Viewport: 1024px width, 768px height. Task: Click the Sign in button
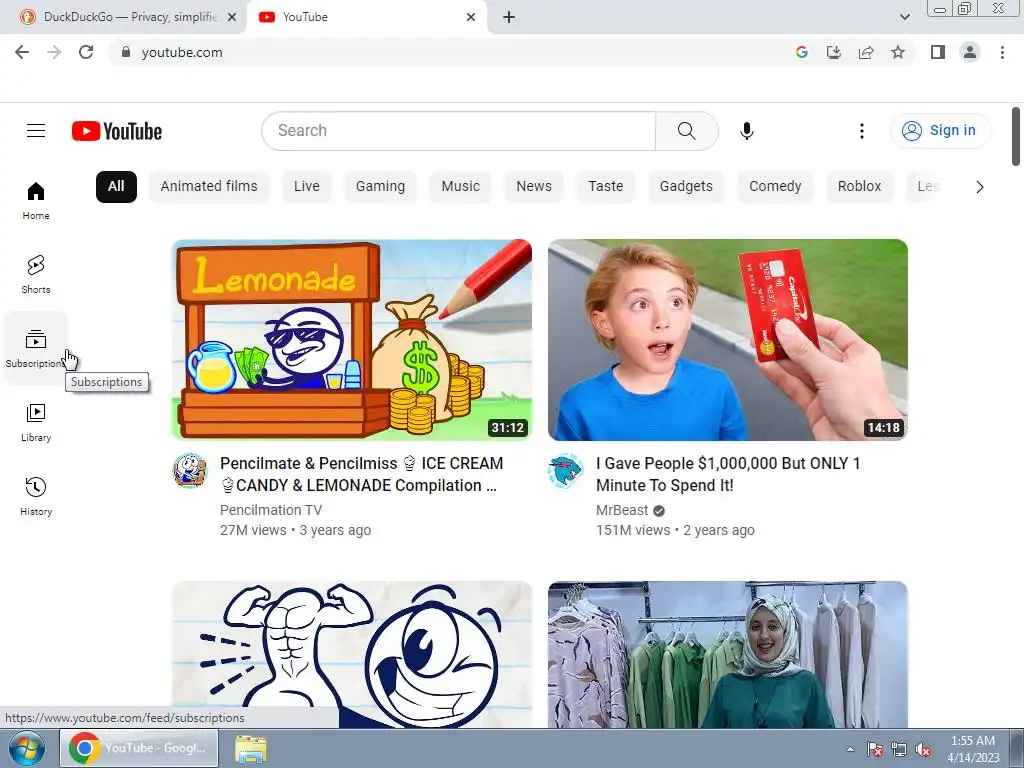tap(940, 131)
